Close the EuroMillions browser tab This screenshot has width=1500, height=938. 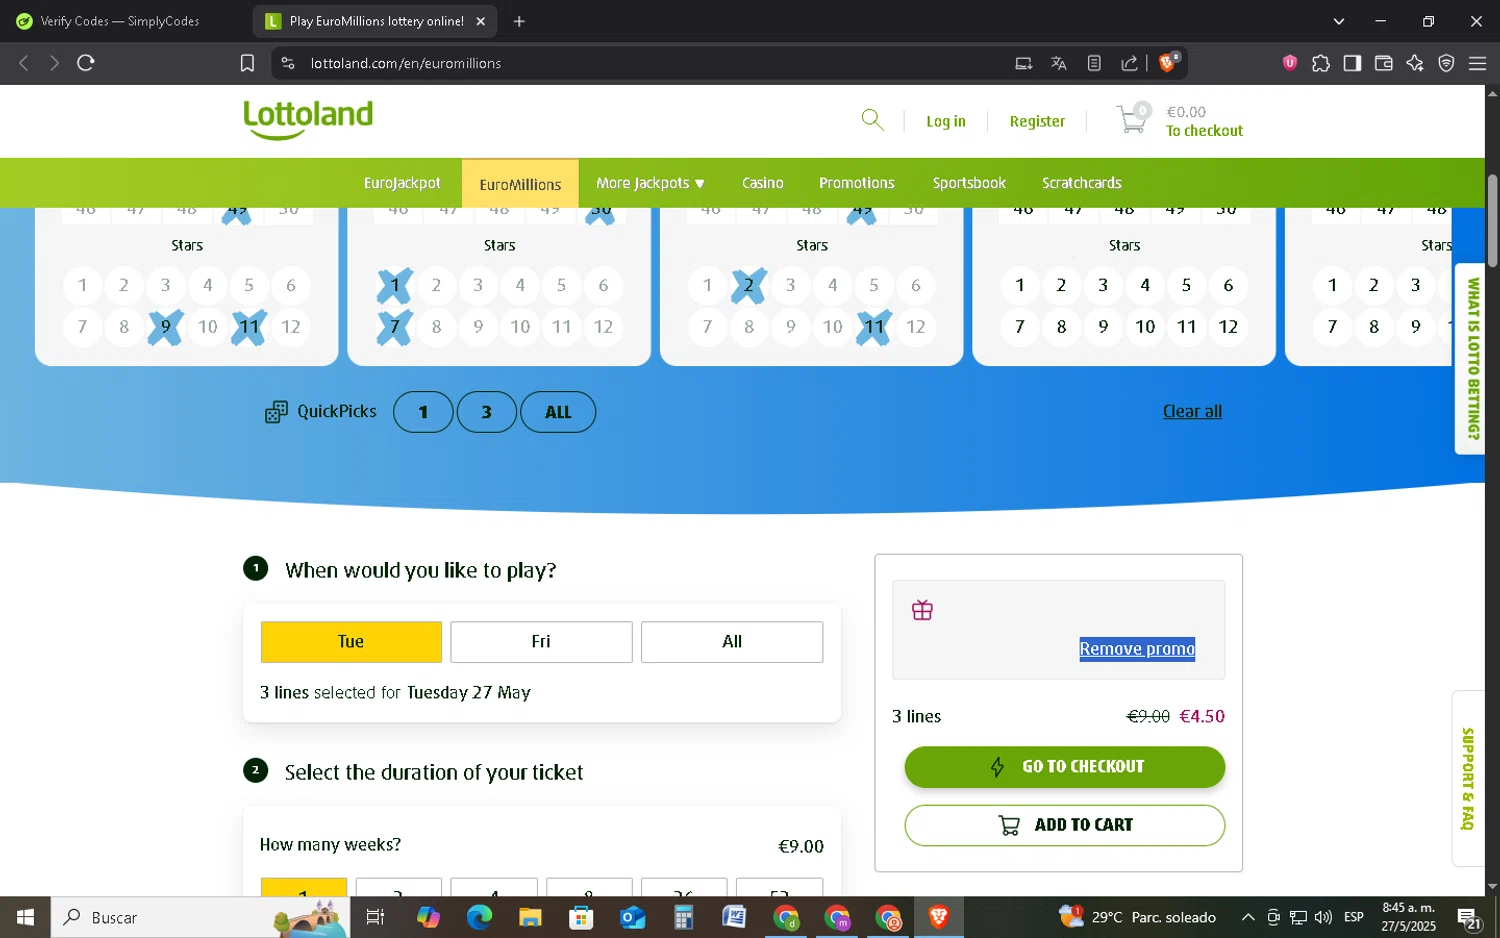[480, 21]
